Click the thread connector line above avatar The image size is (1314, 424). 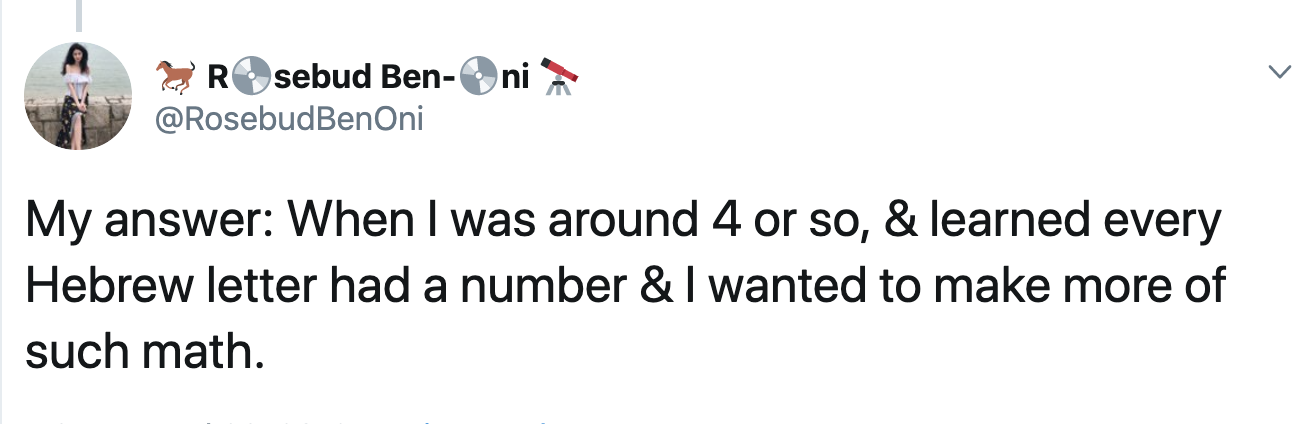78,12
